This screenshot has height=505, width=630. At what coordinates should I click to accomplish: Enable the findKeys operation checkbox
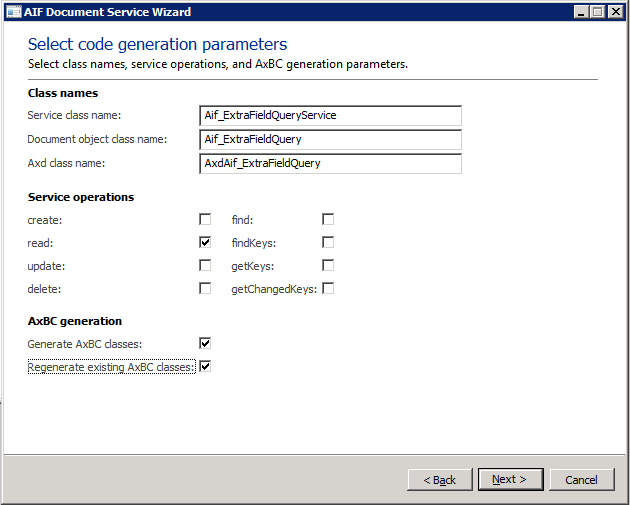point(328,242)
